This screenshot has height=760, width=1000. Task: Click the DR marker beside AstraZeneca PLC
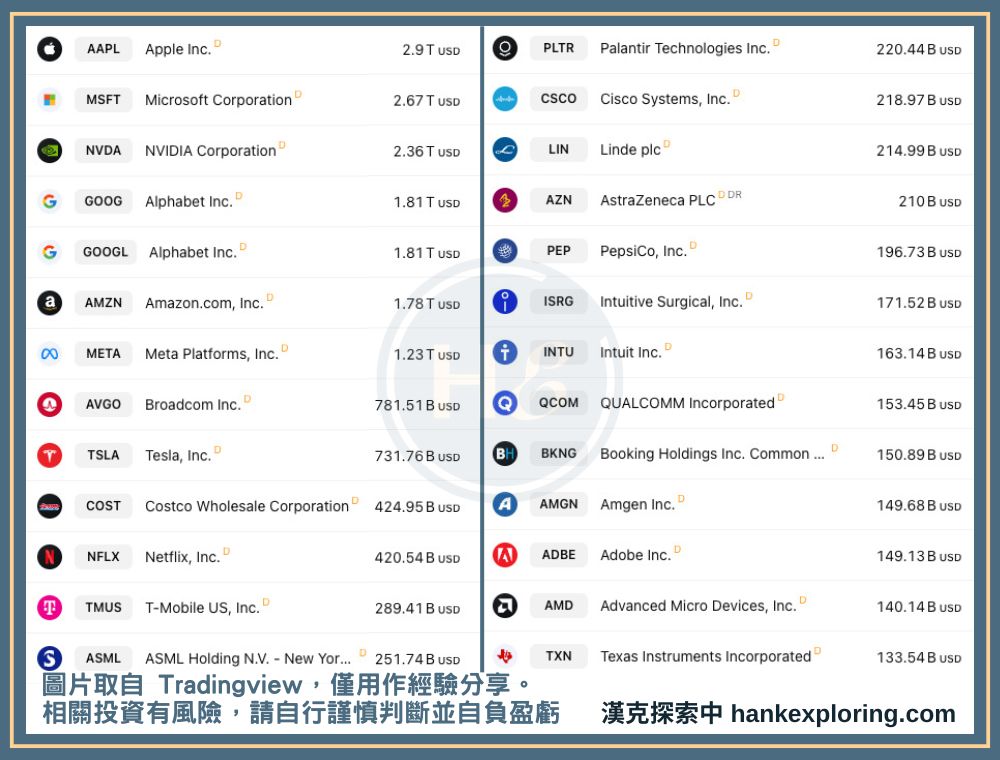735,194
